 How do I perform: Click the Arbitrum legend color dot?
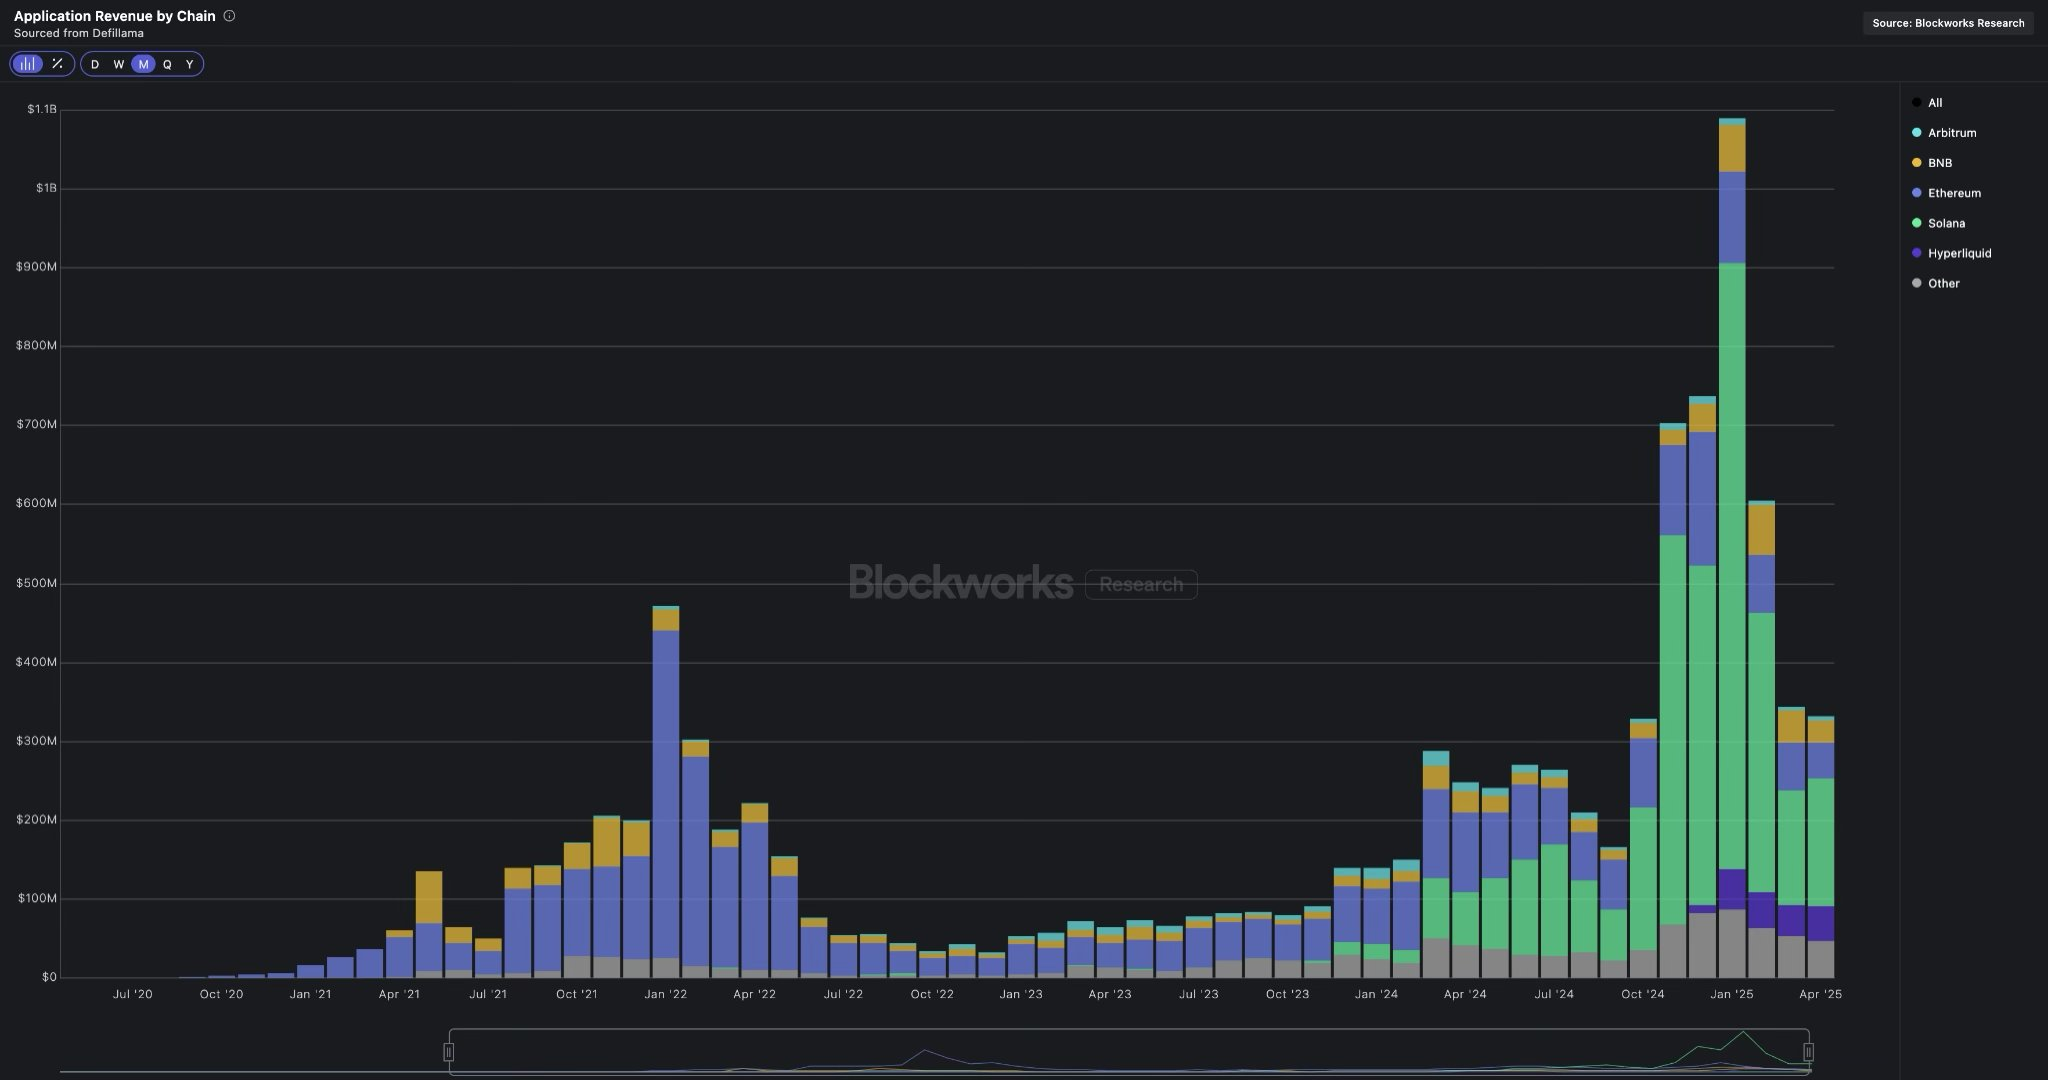[x=1916, y=133]
